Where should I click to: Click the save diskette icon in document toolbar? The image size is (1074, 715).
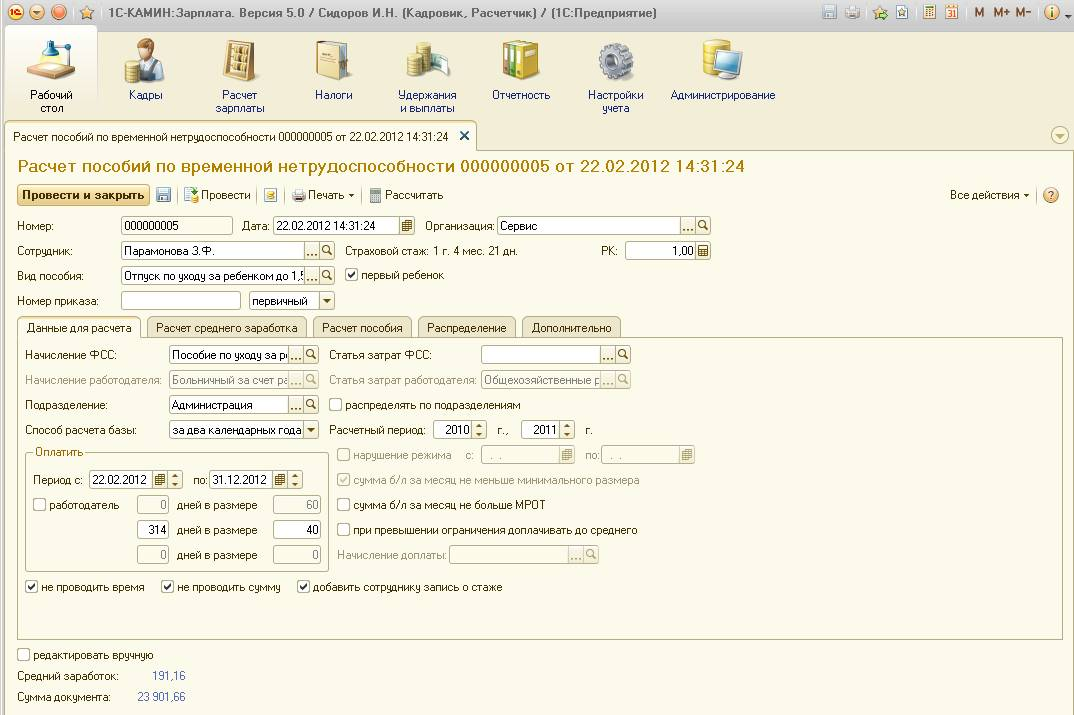163,195
